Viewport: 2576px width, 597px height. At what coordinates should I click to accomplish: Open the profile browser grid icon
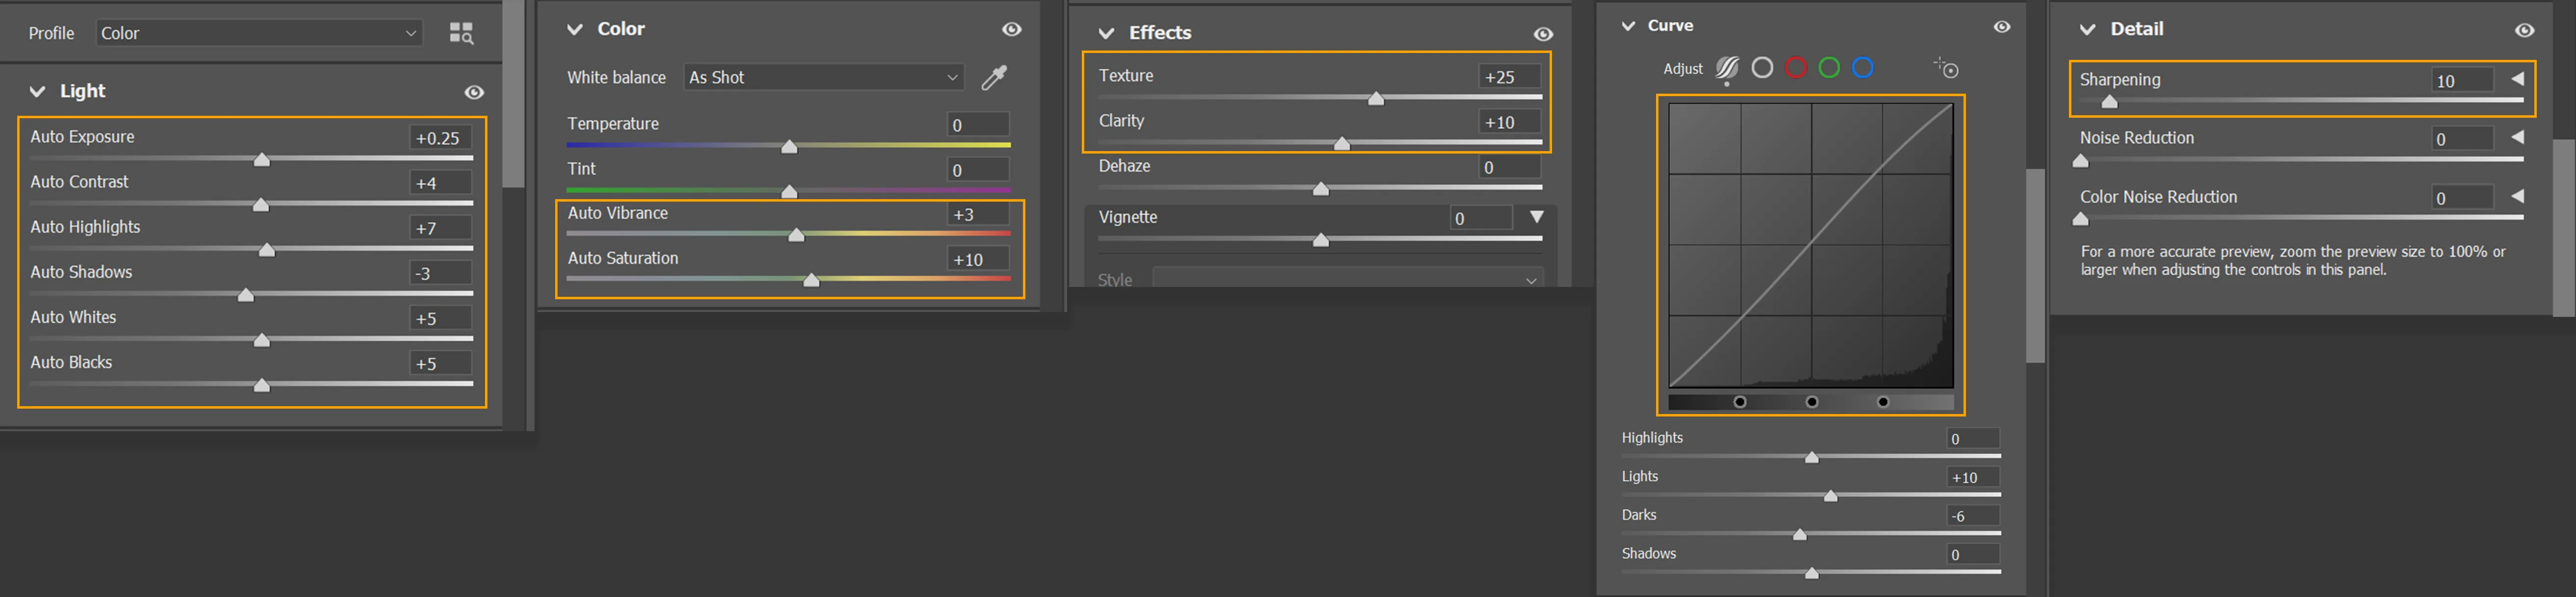coord(461,33)
